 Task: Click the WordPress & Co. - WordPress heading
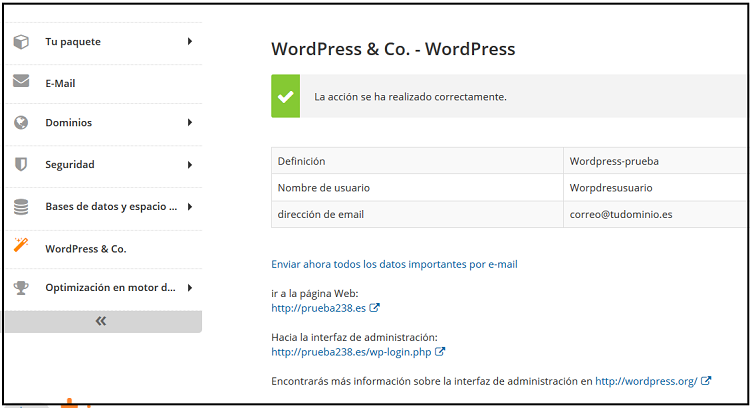393,49
